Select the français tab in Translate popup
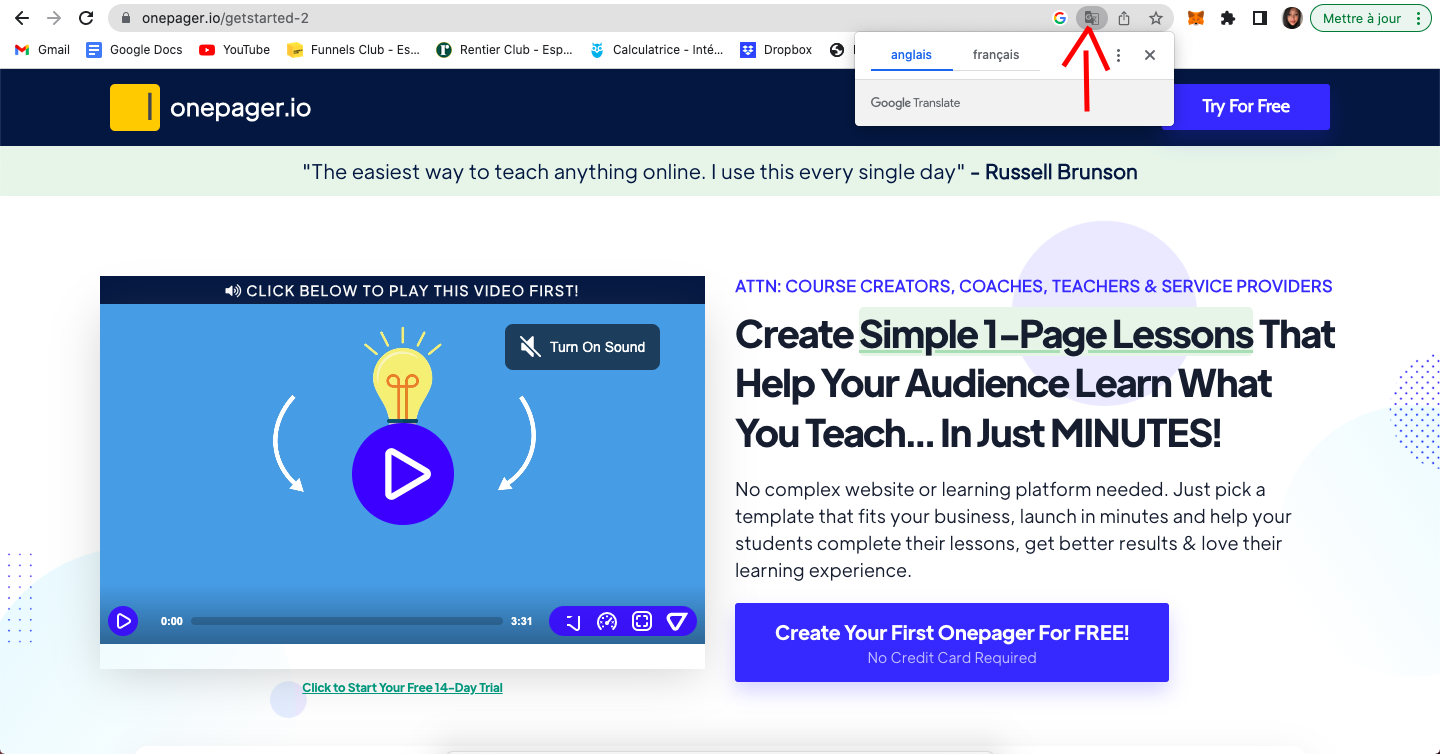The image size is (1440, 754). (996, 55)
